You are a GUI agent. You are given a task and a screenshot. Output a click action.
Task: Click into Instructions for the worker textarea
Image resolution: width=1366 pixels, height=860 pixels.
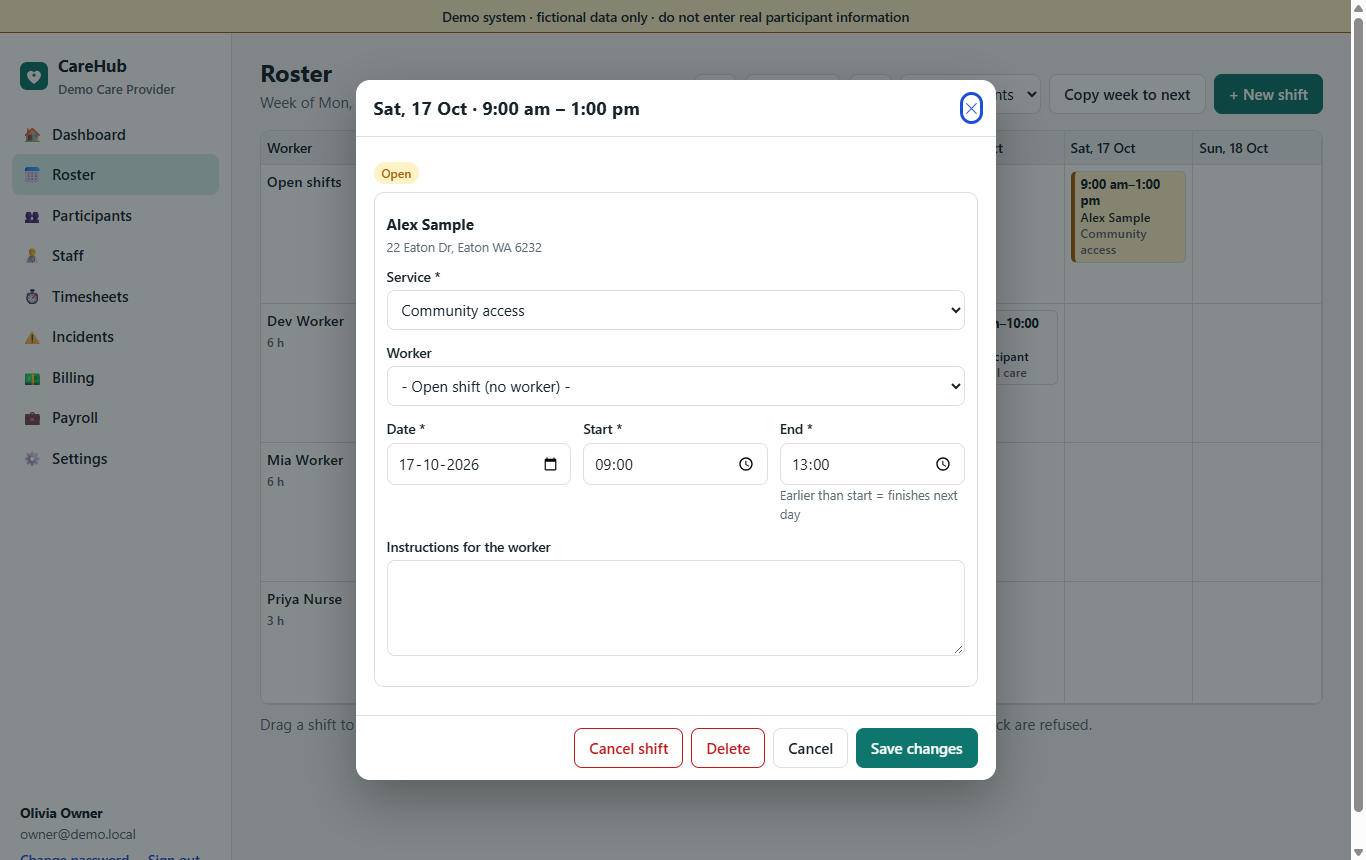click(x=676, y=608)
